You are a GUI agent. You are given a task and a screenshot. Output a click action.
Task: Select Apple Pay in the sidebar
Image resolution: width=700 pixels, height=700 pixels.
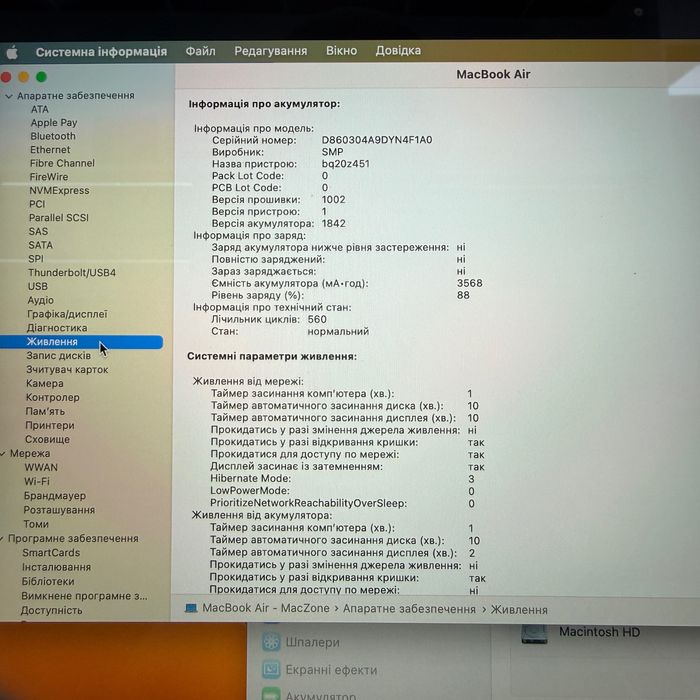pyautogui.click(x=54, y=123)
